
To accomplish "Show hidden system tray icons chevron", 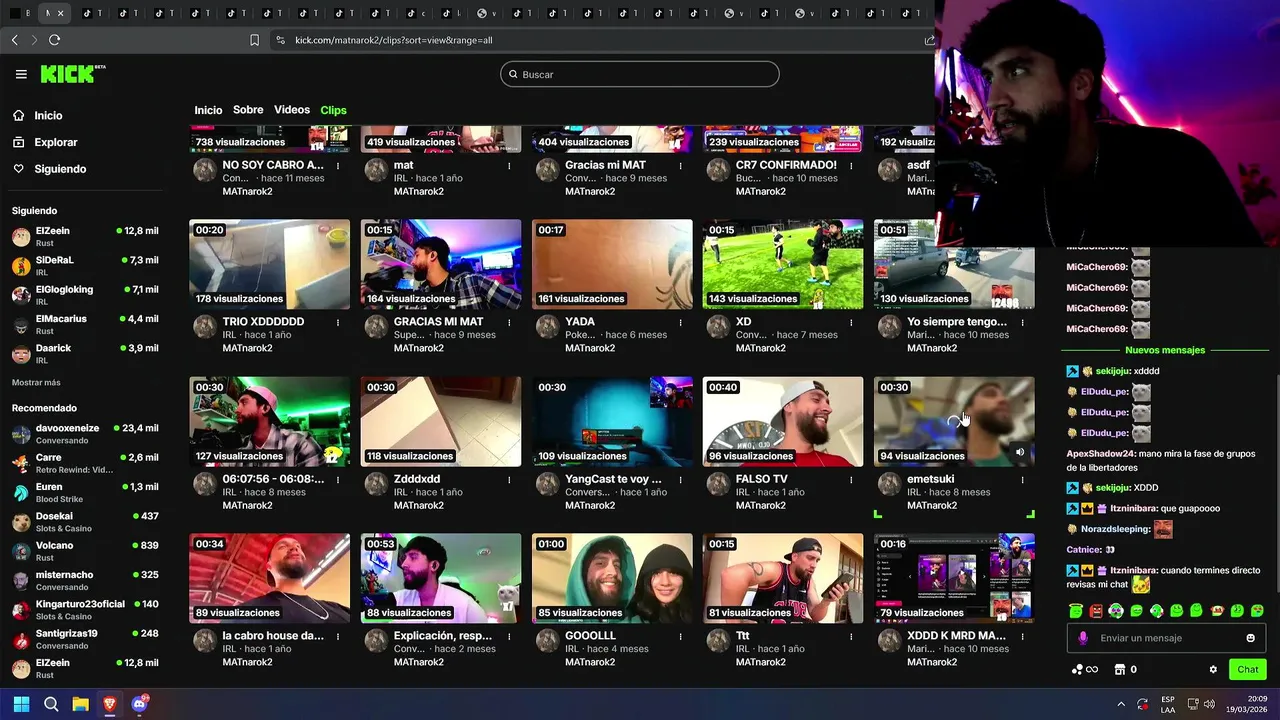I will coord(1120,704).
